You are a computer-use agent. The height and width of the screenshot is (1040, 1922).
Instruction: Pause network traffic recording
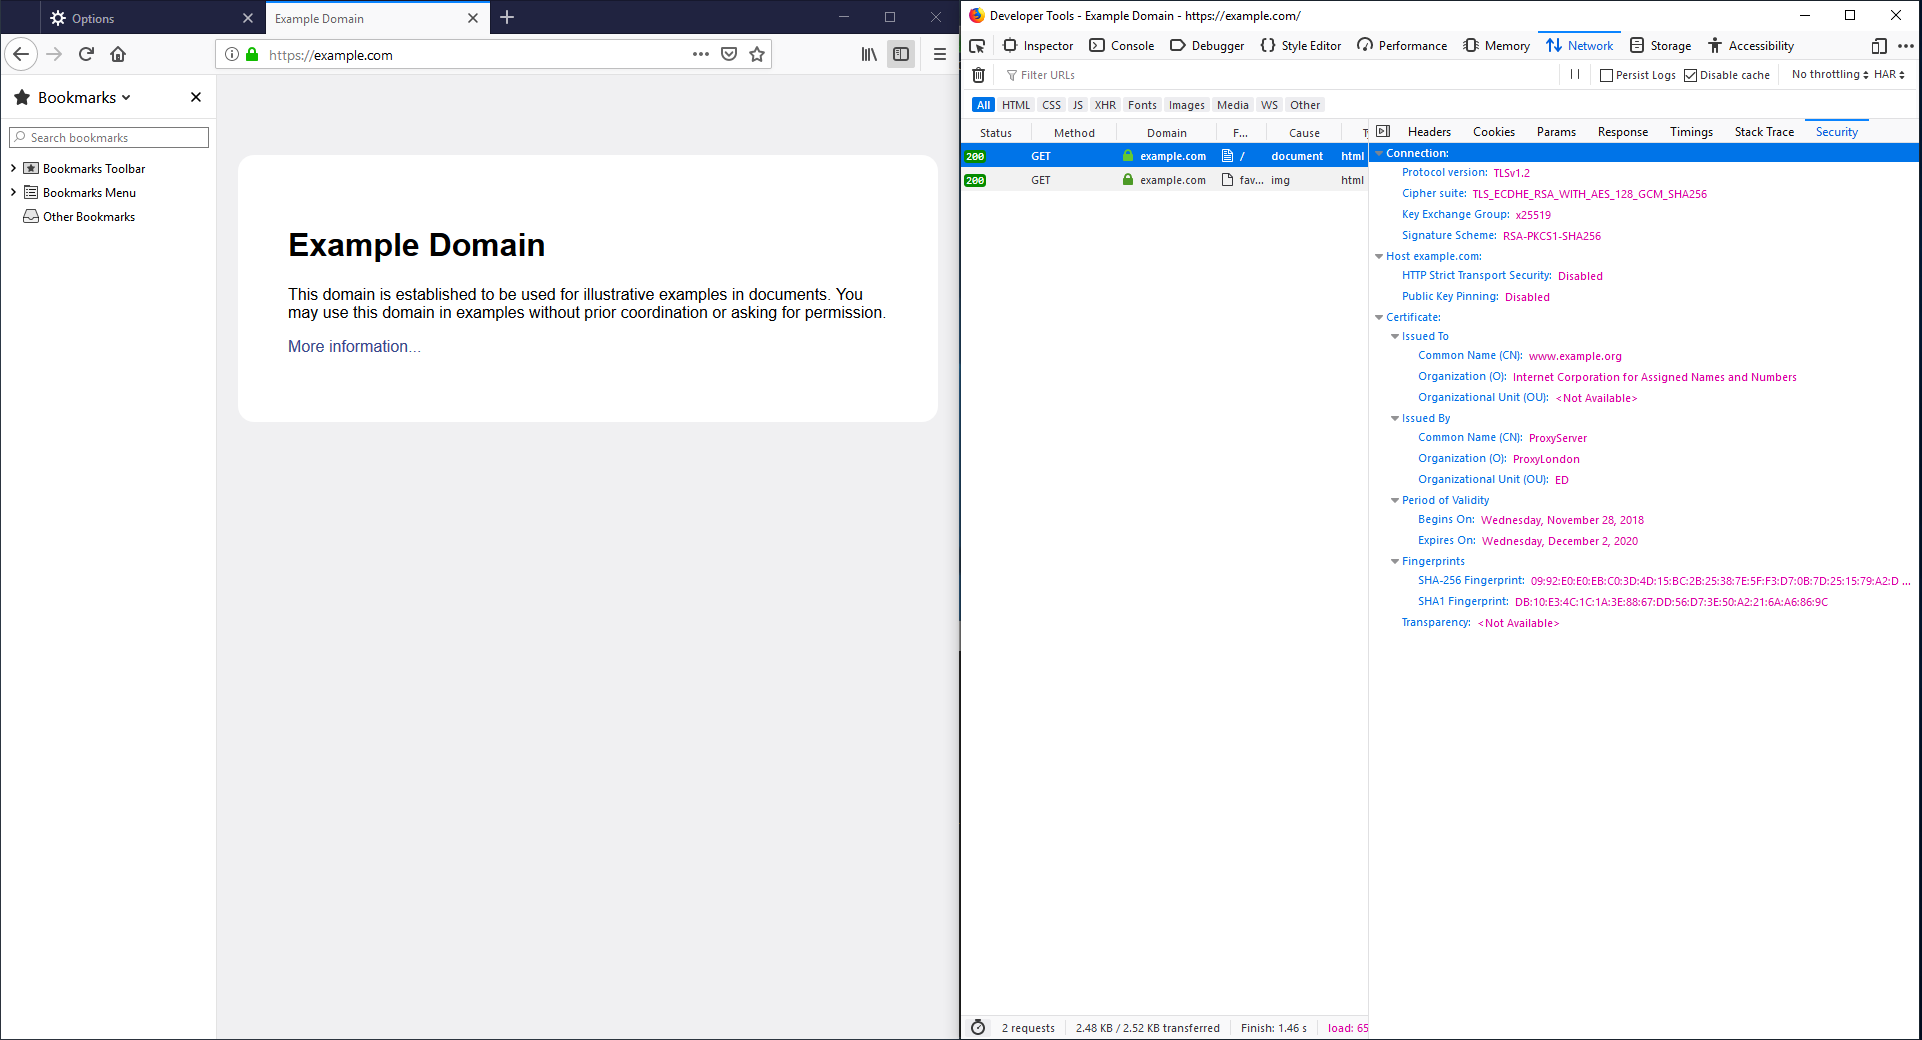click(x=1575, y=74)
